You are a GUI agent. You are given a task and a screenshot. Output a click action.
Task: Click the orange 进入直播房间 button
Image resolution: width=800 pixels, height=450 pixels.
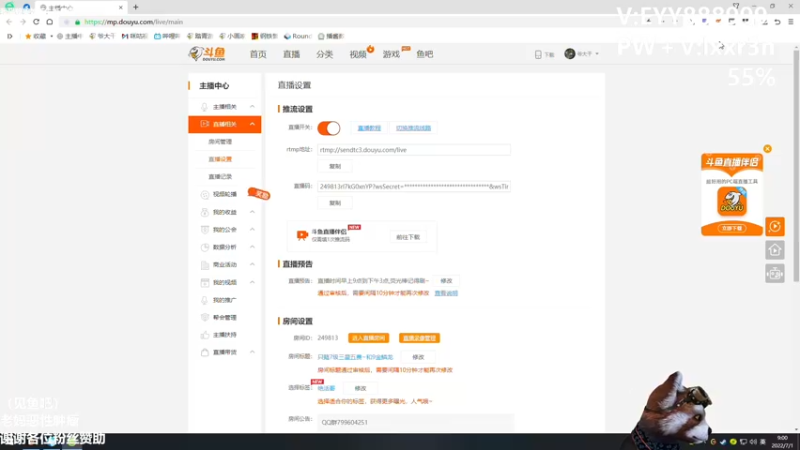[x=368, y=338]
